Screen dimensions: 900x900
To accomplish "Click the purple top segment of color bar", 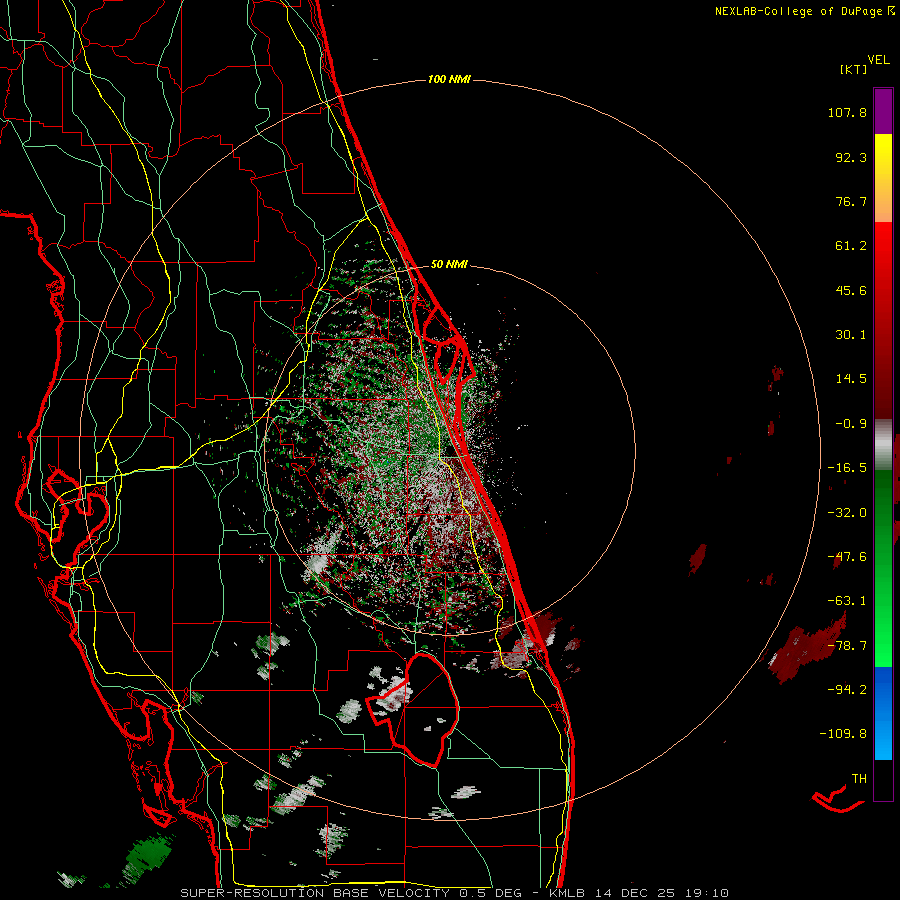I will 883,112.
